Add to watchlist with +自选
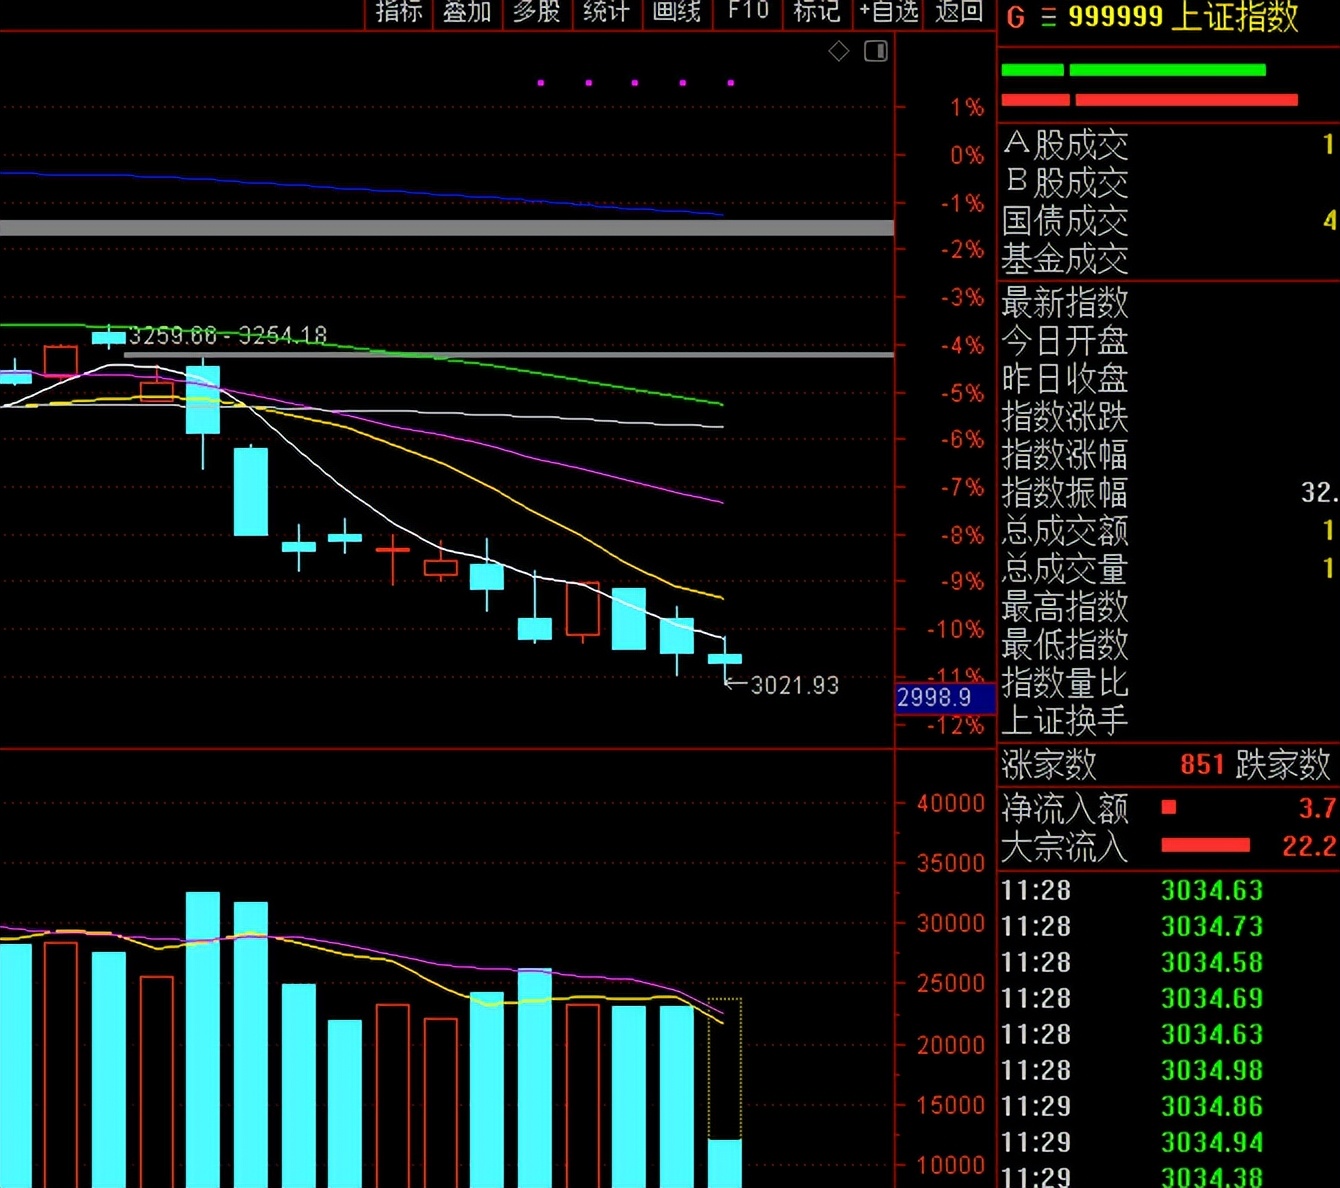The width and height of the screenshot is (1340, 1188). (889, 12)
